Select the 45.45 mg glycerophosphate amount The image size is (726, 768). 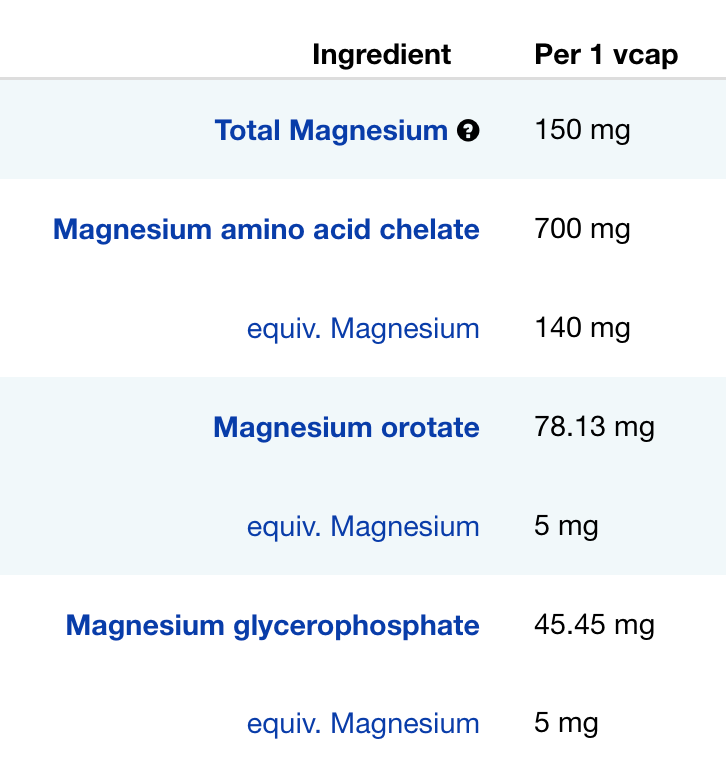pyautogui.click(x=594, y=626)
